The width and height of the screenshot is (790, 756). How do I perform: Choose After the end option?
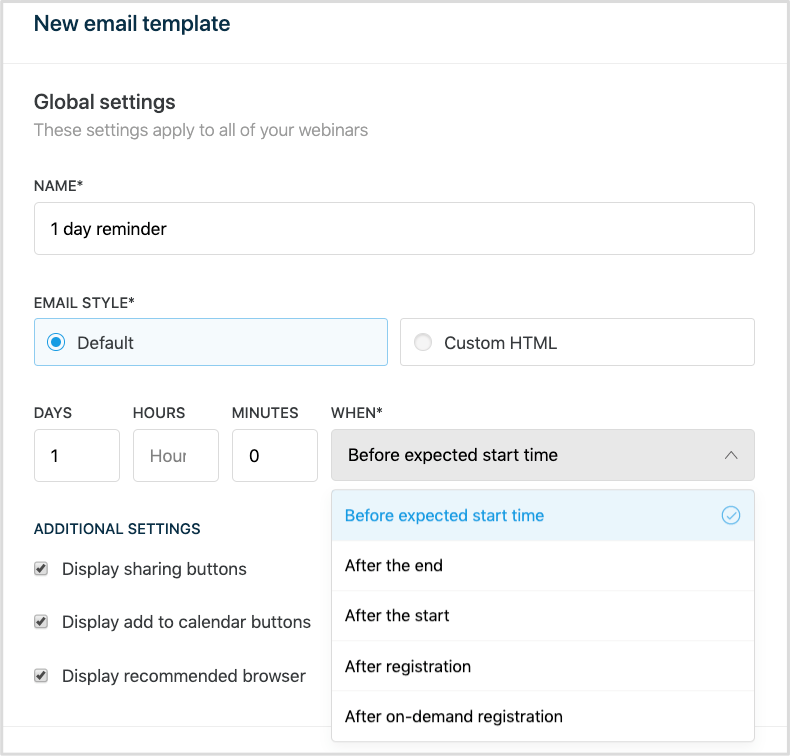pos(543,566)
